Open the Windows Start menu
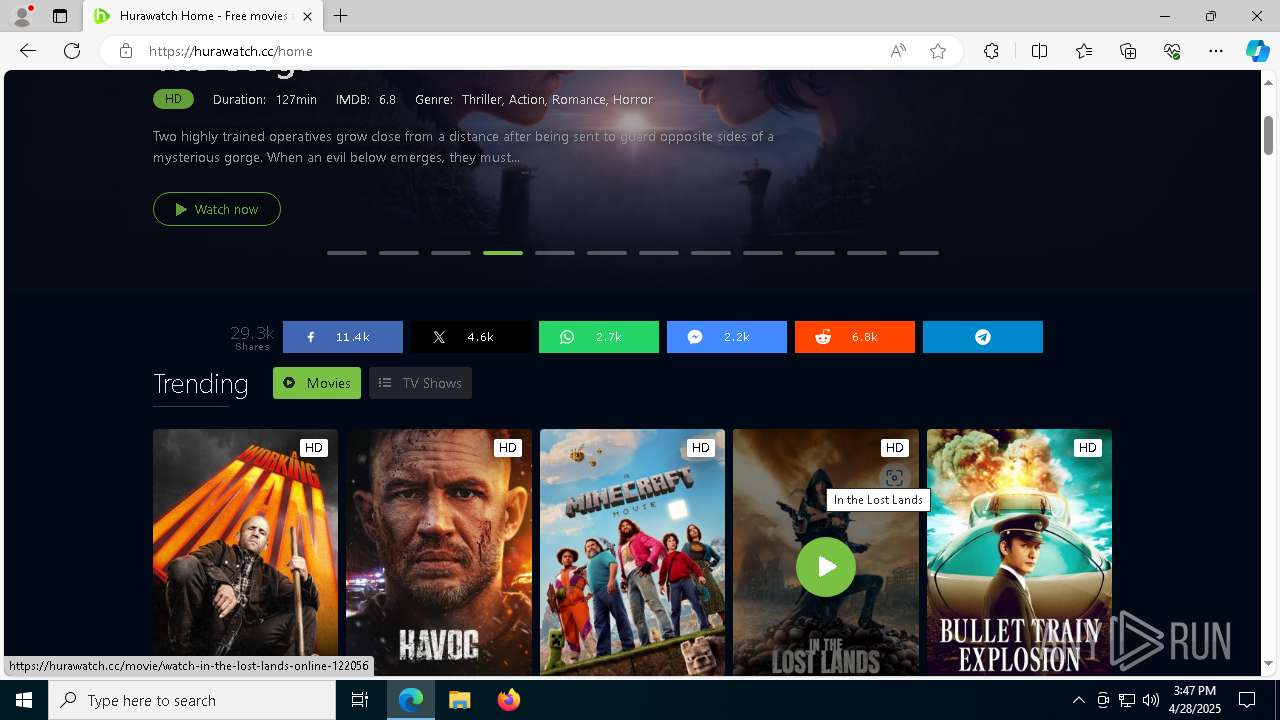The width and height of the screenshot is (1280, 720). 24,700
